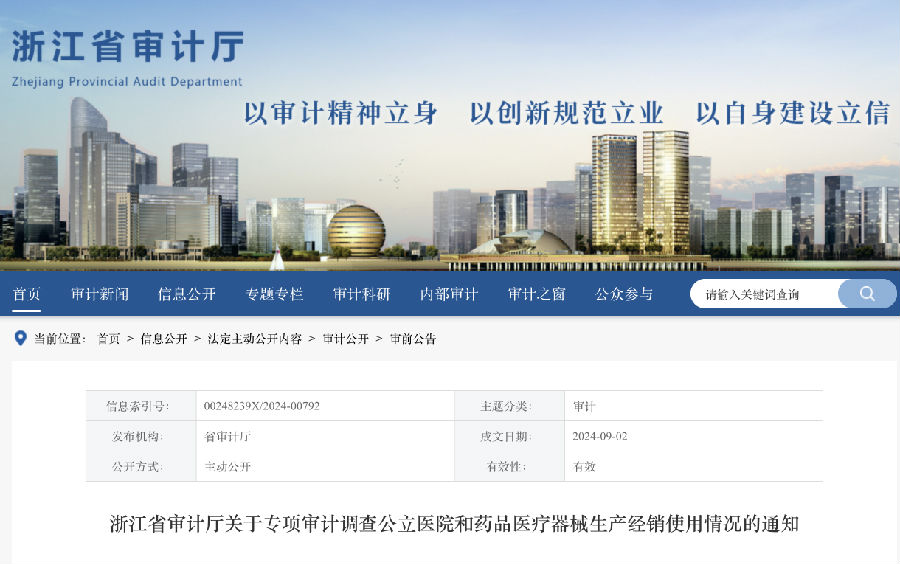900x564 pixels.
Task: Click the banner slogan 以审计精神立身
Action: (x=341, y=113)
